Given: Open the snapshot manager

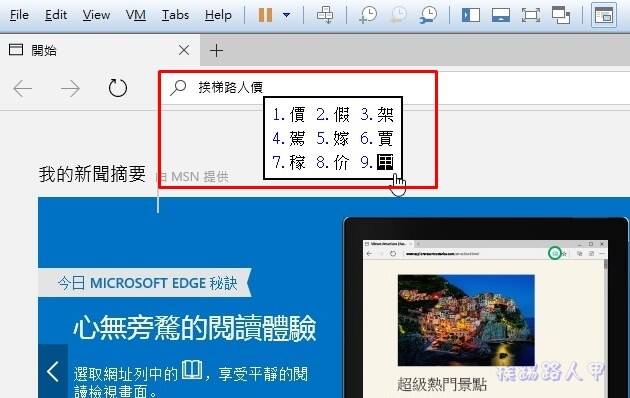Looking at the screenshot, I should click(428, 15).
